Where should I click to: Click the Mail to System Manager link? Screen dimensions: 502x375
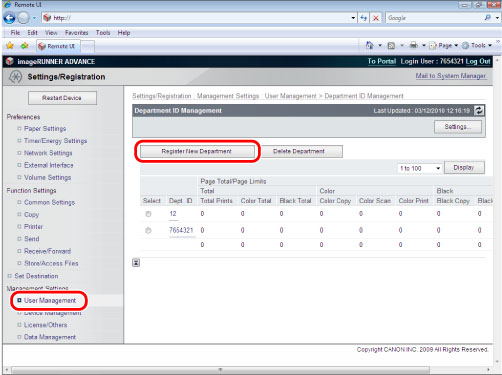tap(450, 76)
